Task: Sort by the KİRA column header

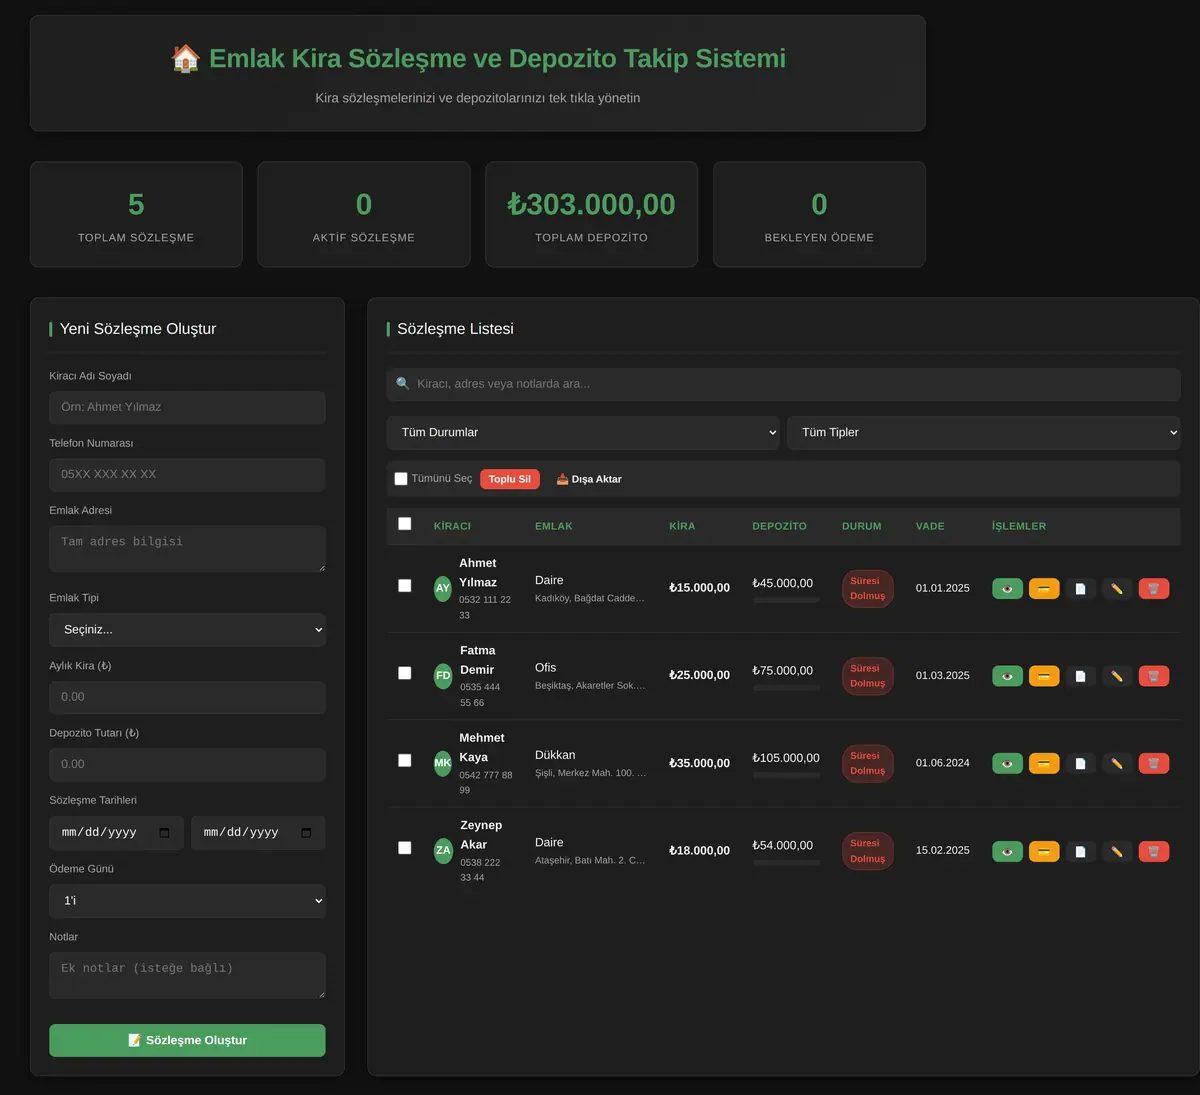Action: pos(682,526)
